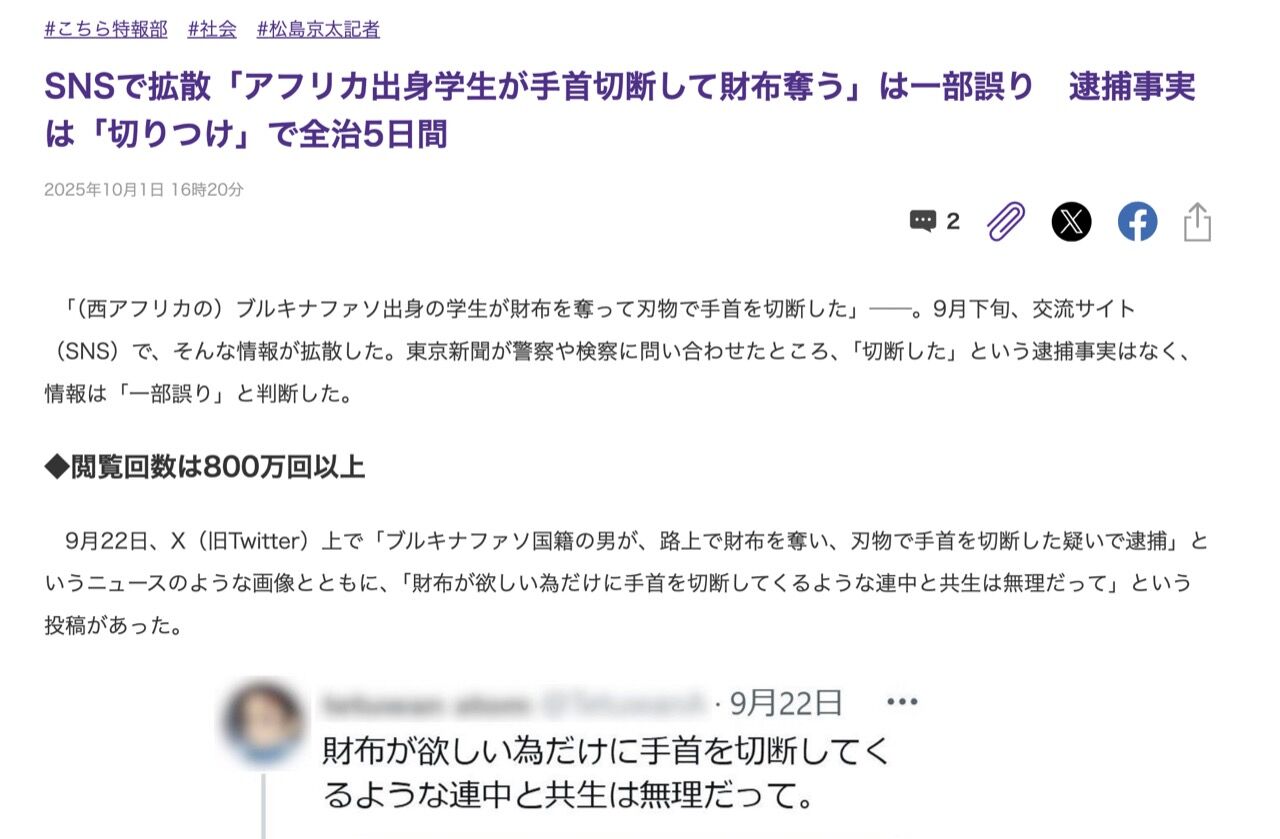
Task: Click the article headline starting with SNSで拡散
Action: click(620, 109)
